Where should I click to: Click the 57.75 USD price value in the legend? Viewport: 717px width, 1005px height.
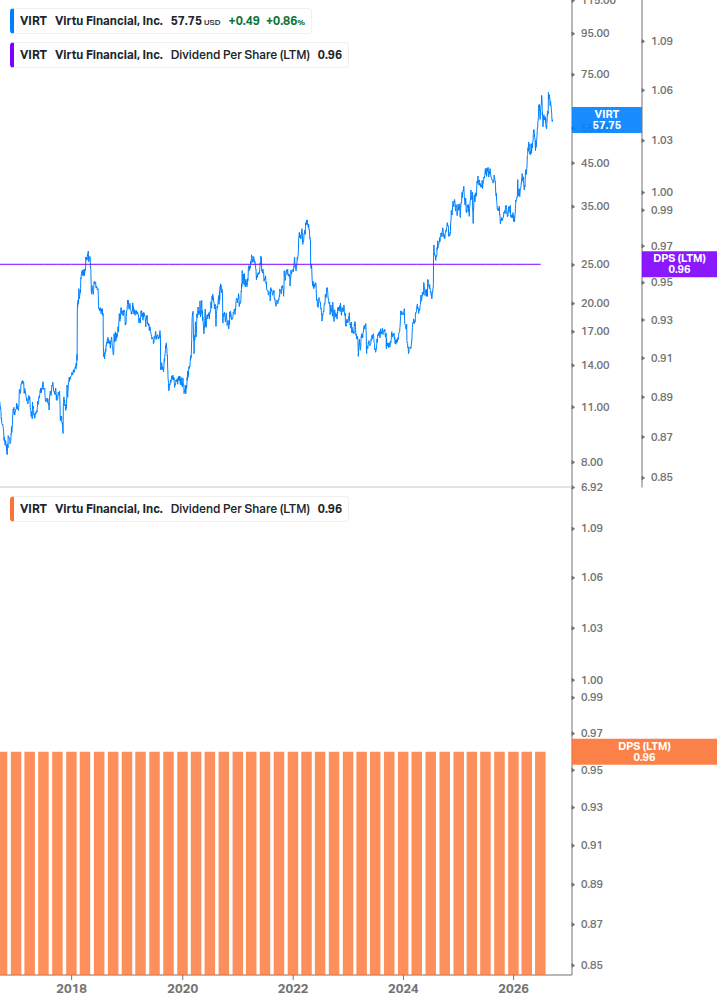pyautogui.click(x=195, y=21)
